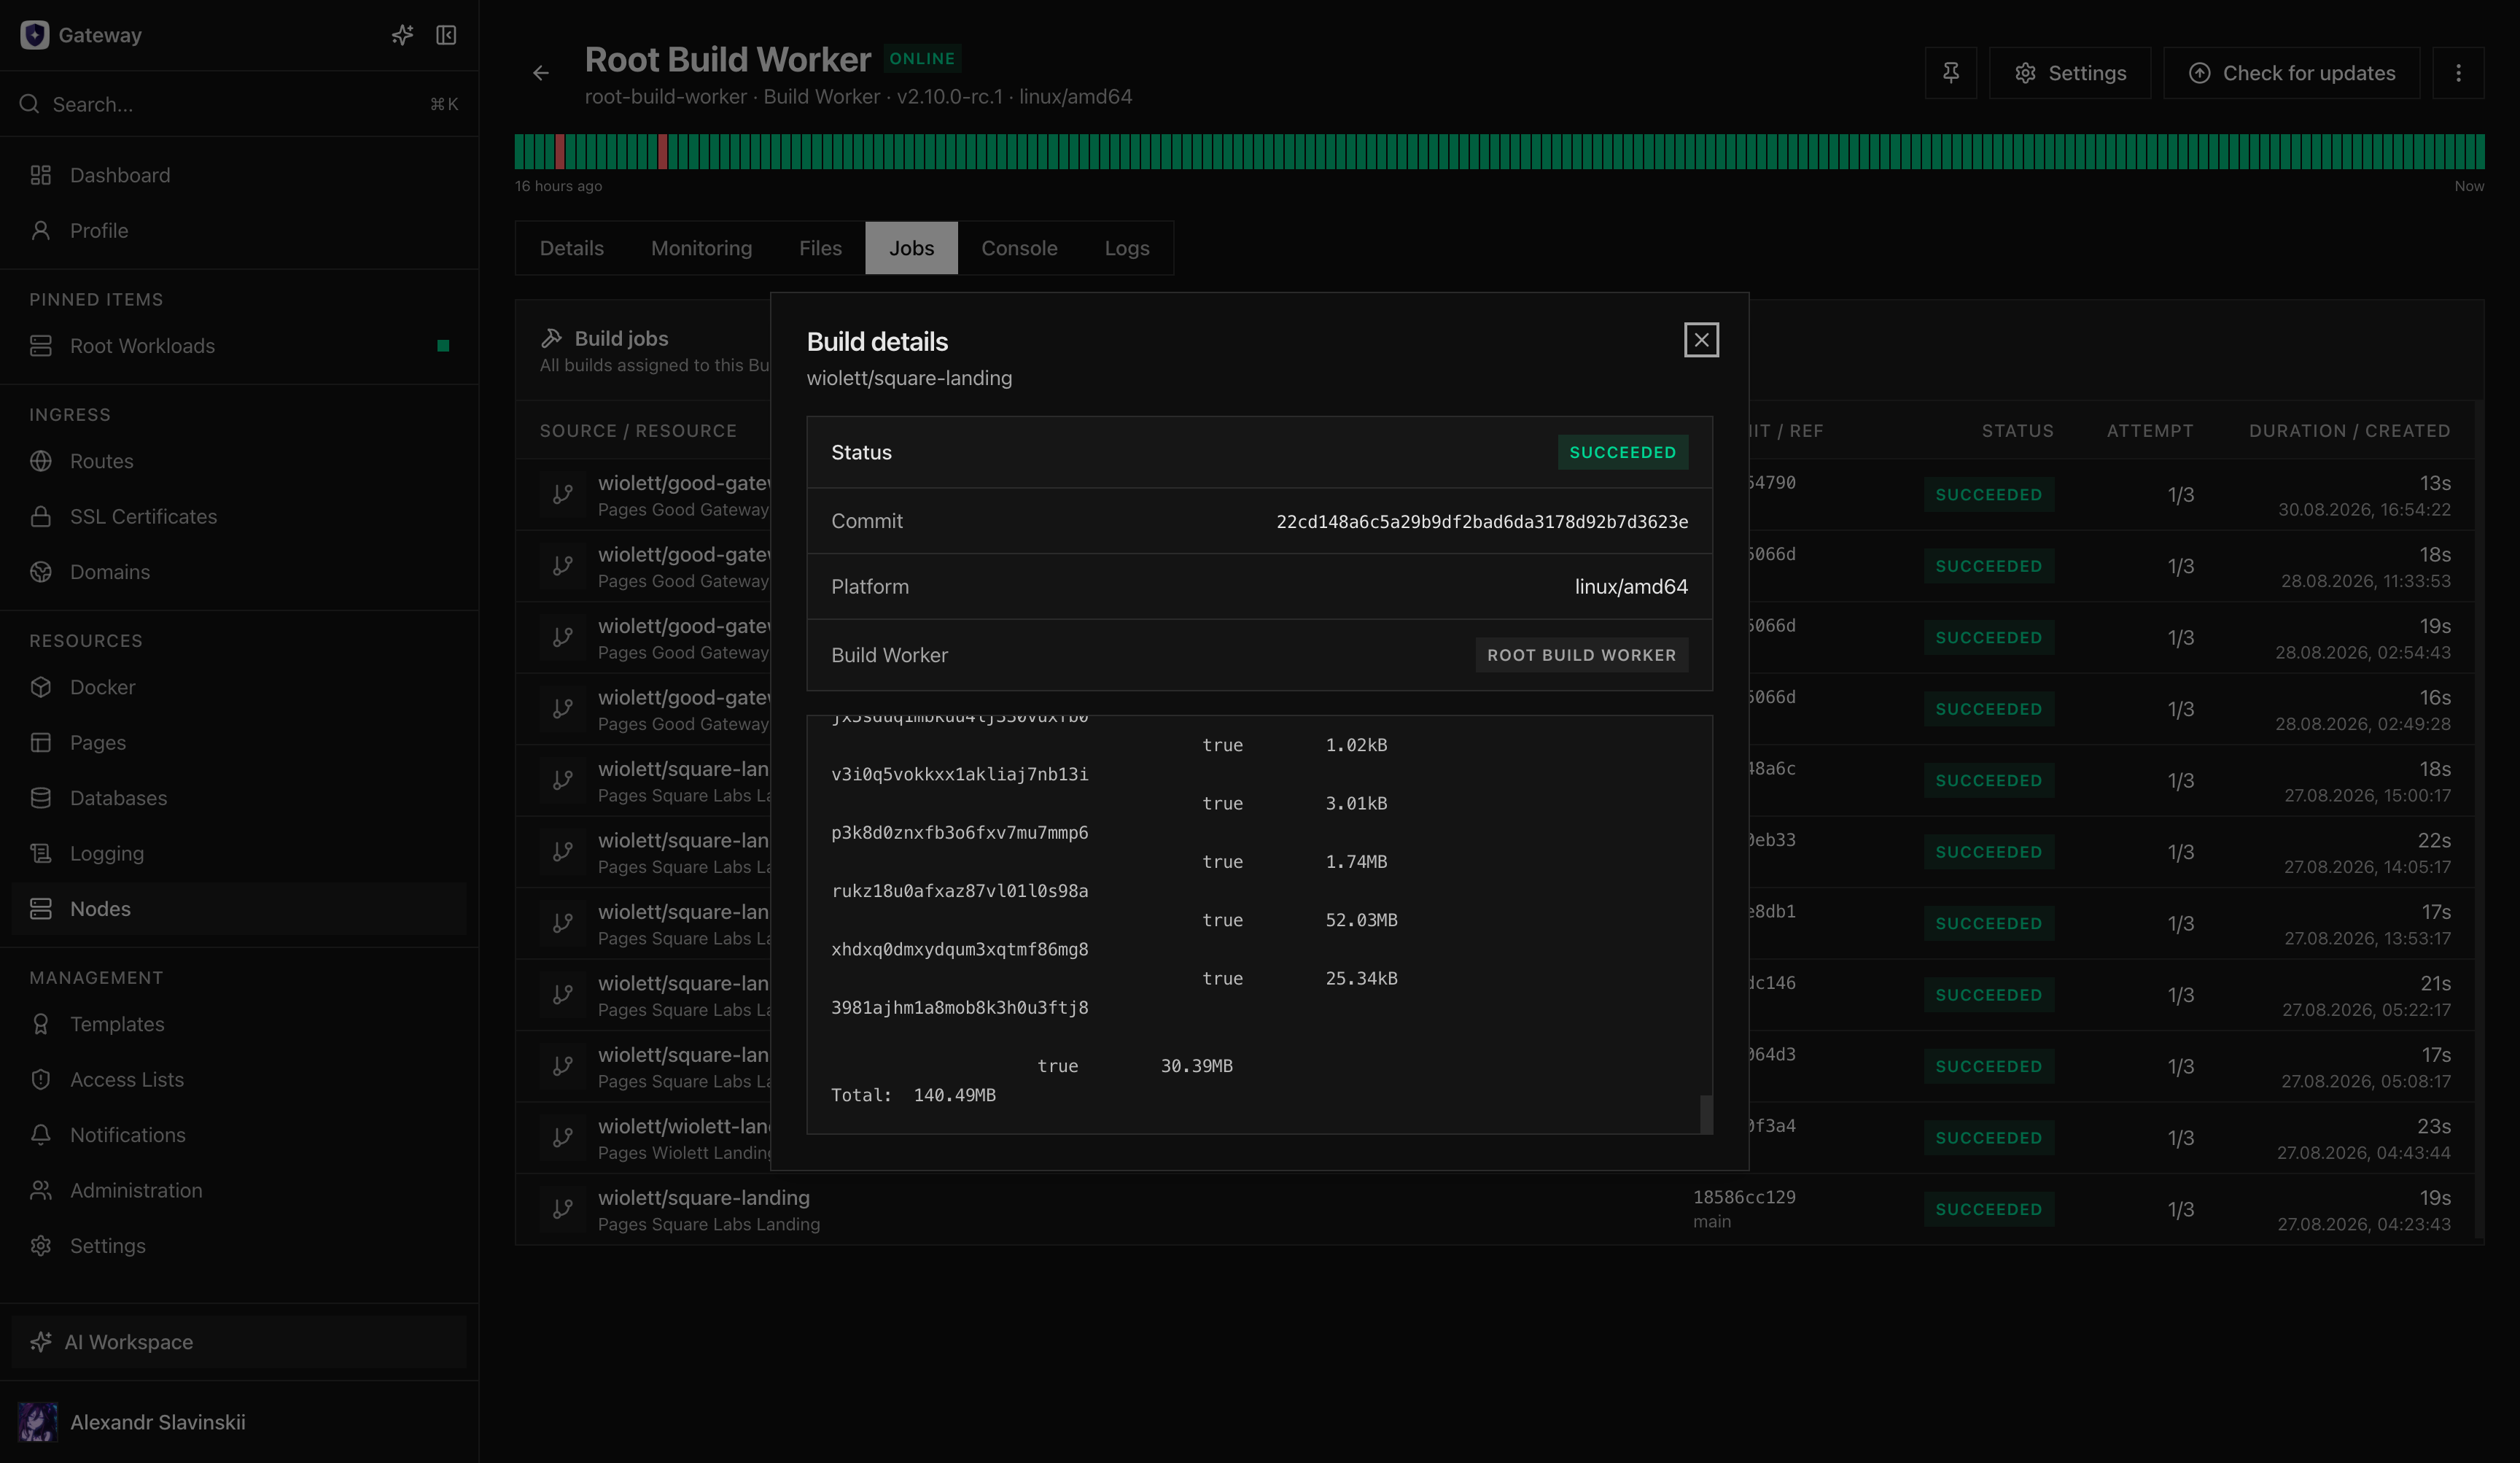The image size is (2520, 1463).
Task: Click 1/3 attempt in 27.08.2026, 15:00:17 row
Action: pyautogui.click(x=2180, y=781)
